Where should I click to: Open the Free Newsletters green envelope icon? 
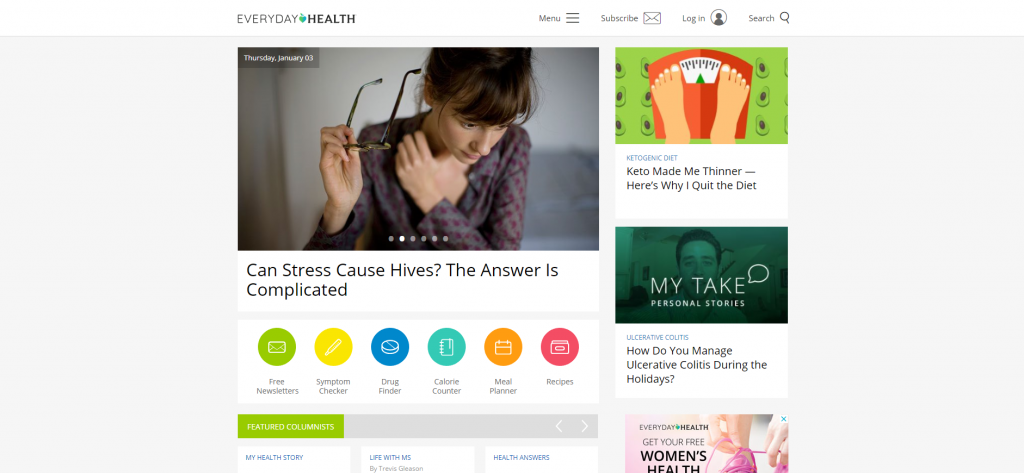[277, 347]
